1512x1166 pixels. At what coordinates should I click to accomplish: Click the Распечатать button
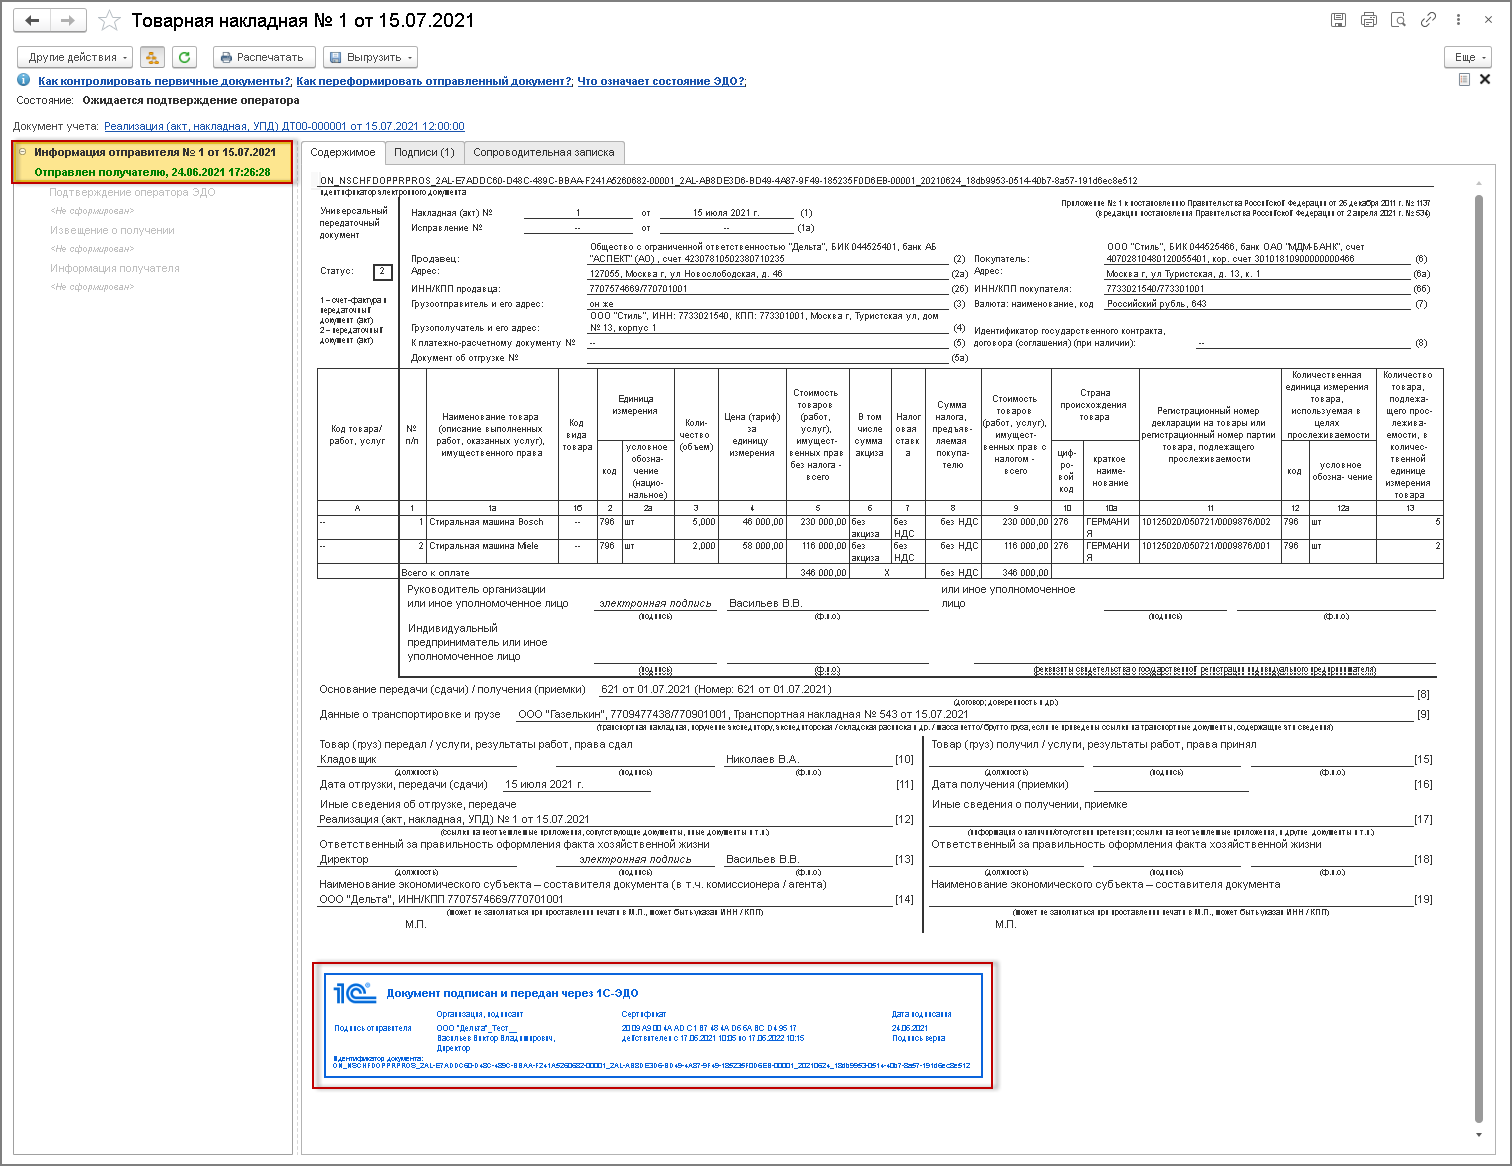(x=264, y=57)
